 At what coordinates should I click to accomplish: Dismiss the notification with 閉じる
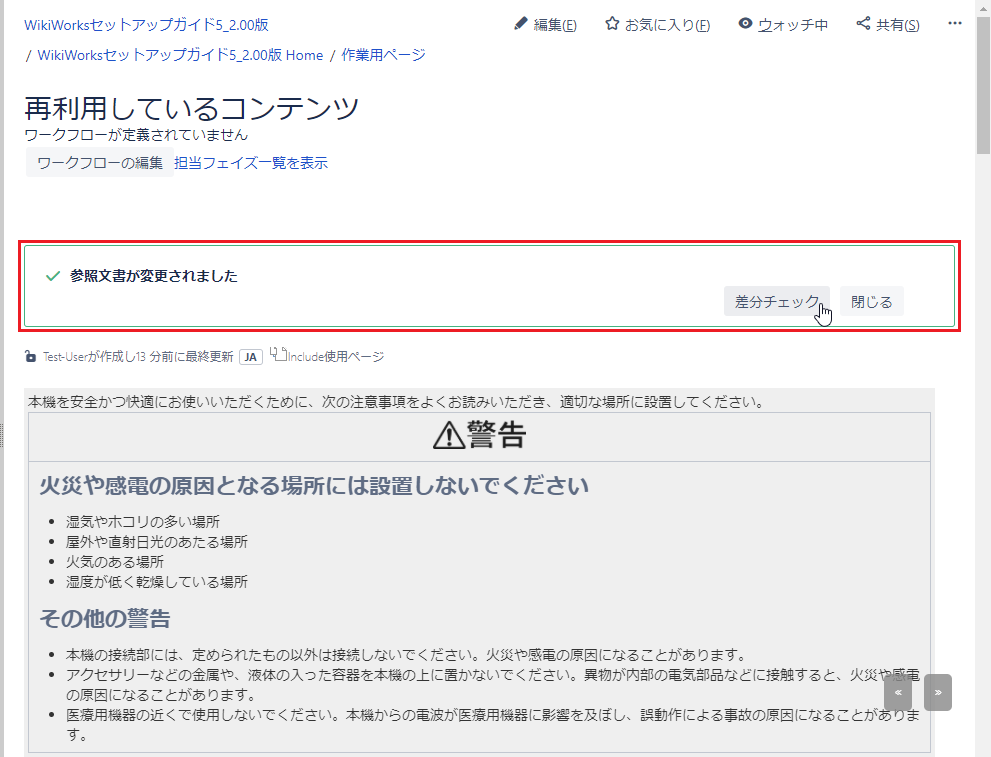pyautogui.click(x=871, y=301)
